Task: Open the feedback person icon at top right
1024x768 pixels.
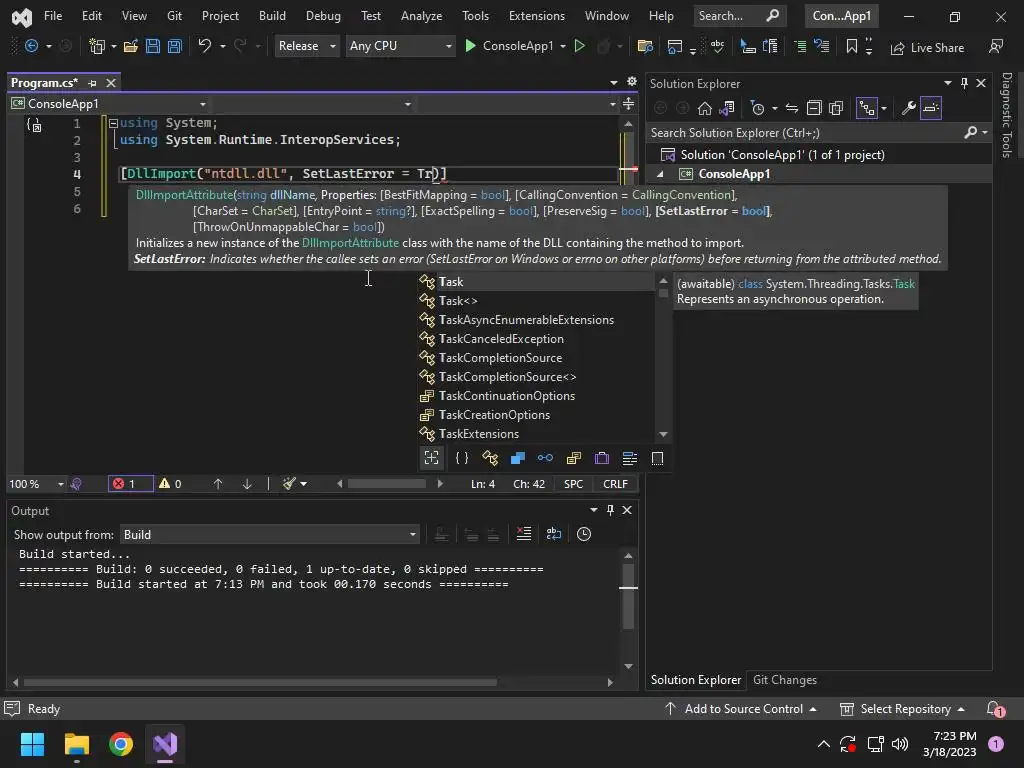Action: (x=996, y=46)
